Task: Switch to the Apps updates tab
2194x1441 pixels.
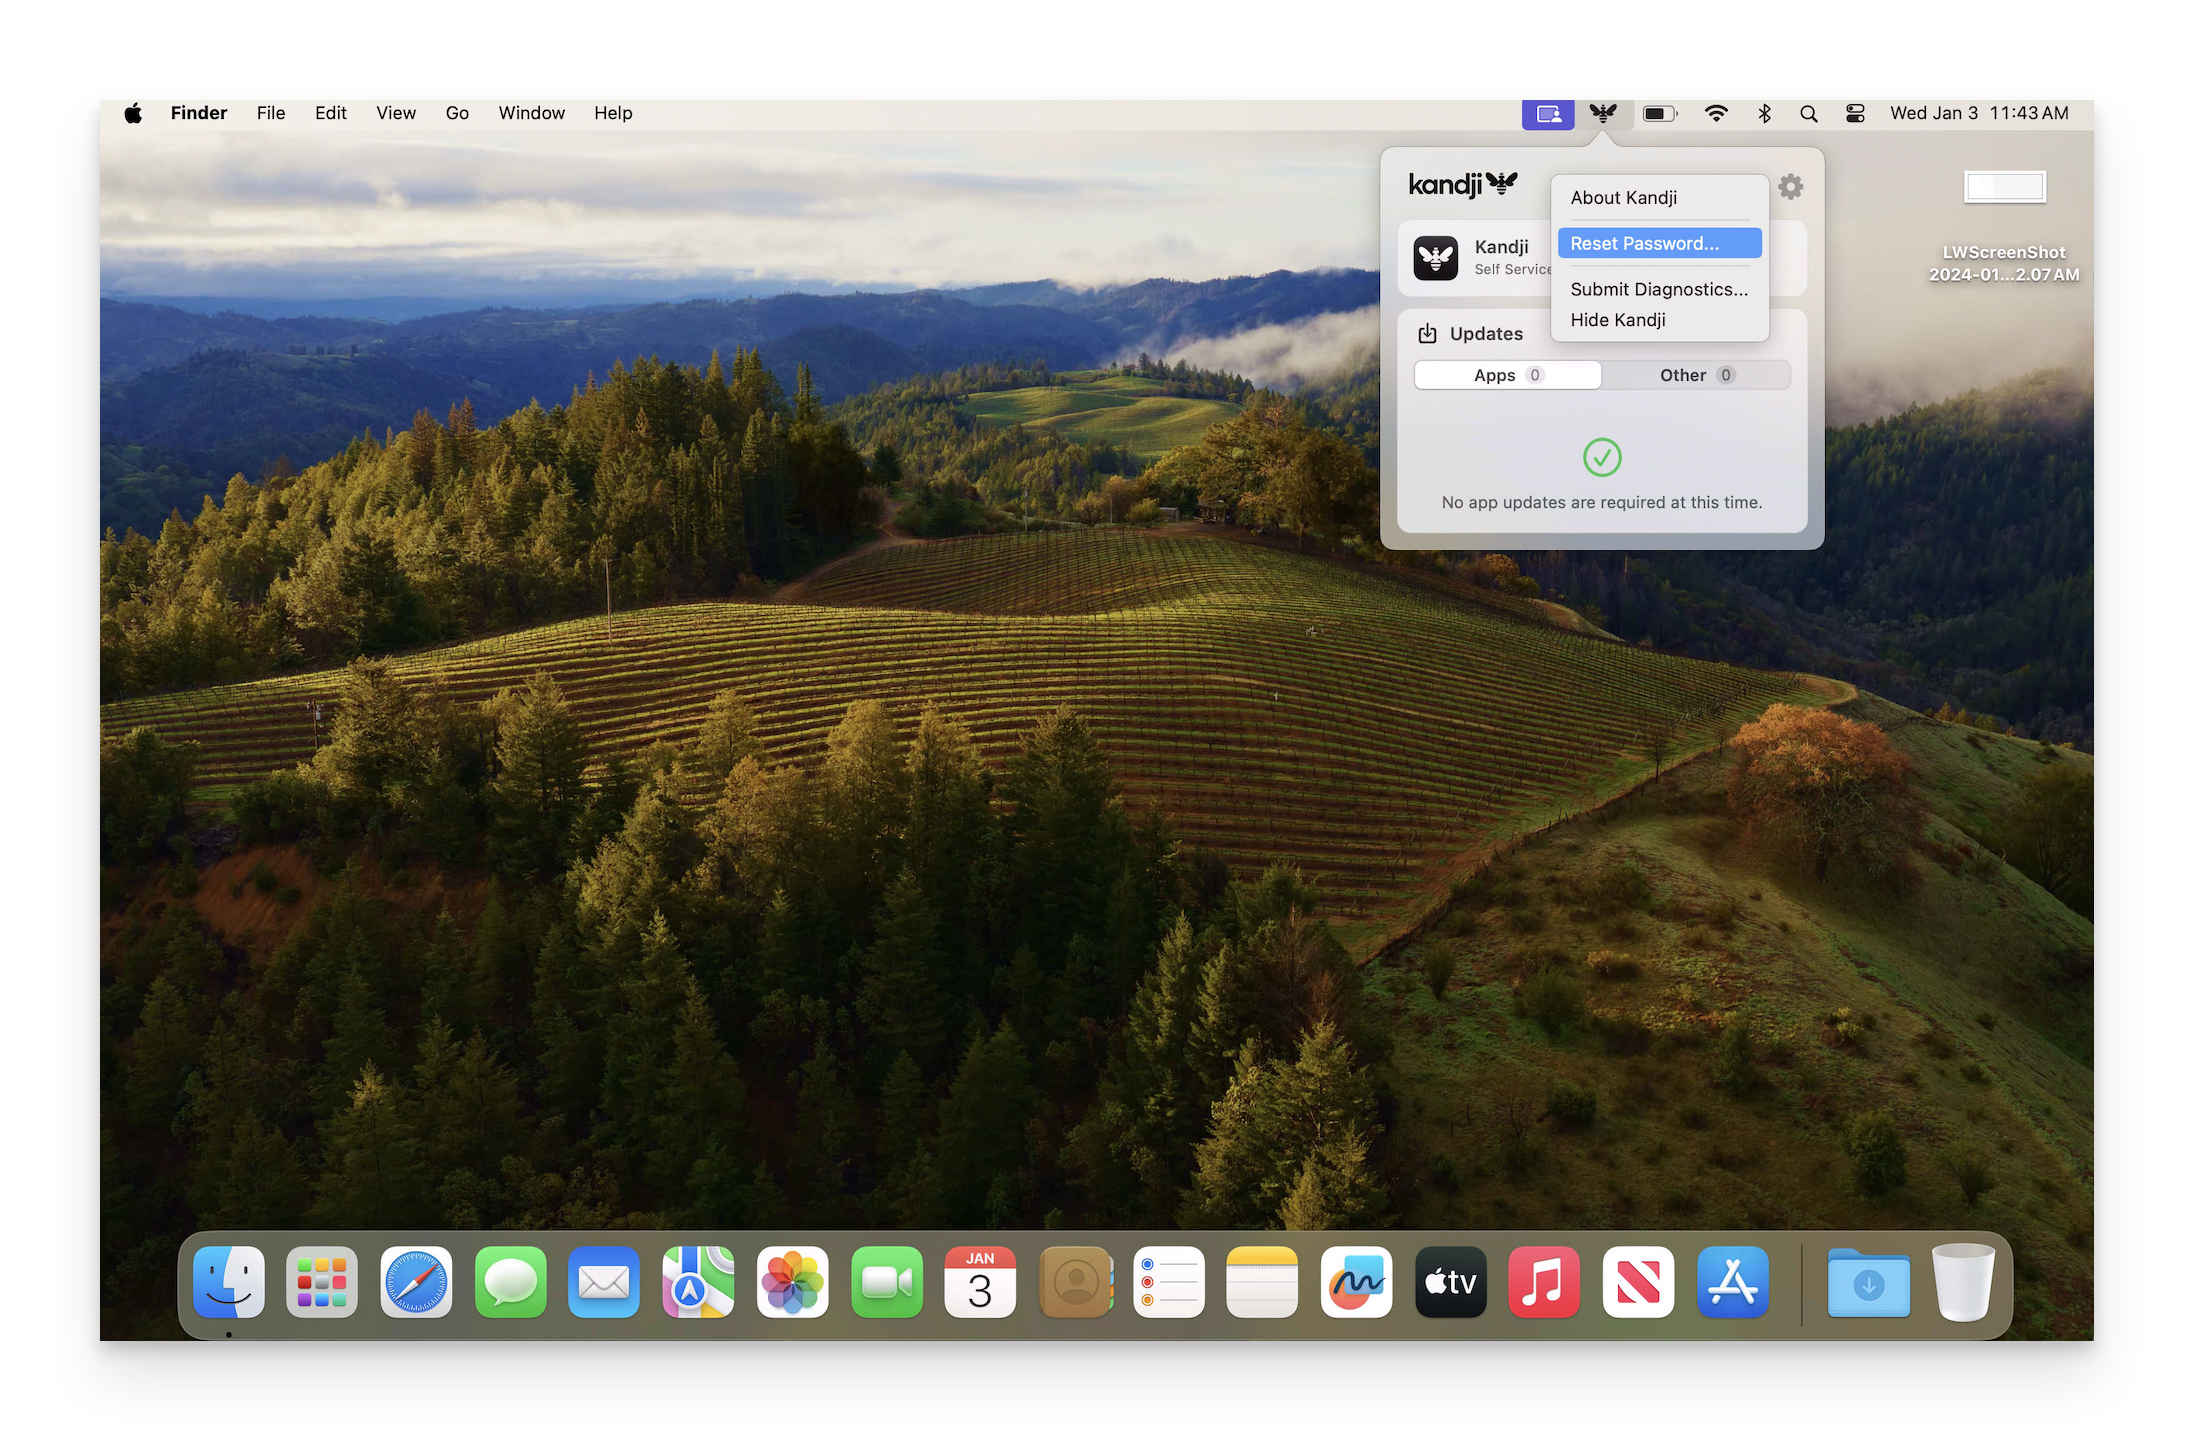Action: click(1508, 375)
